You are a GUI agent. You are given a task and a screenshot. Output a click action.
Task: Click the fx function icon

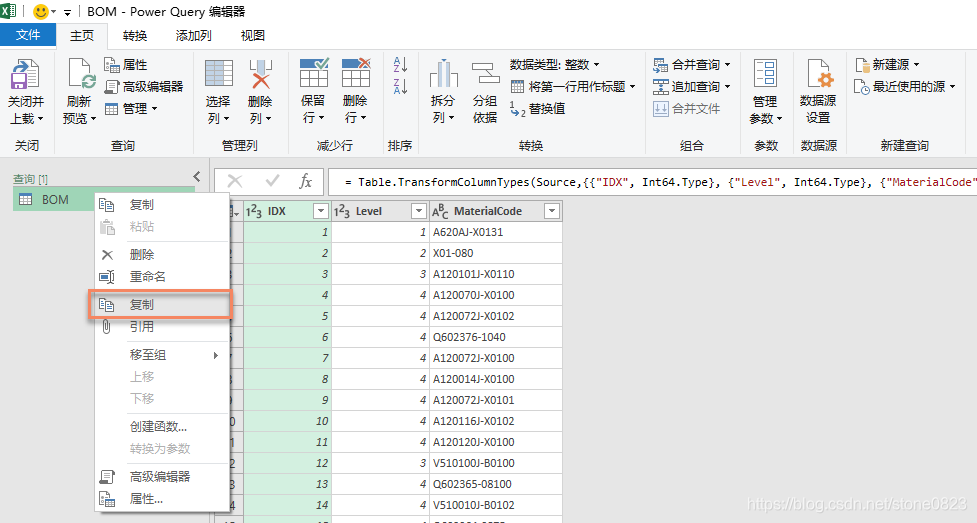[x=305, y=181]
